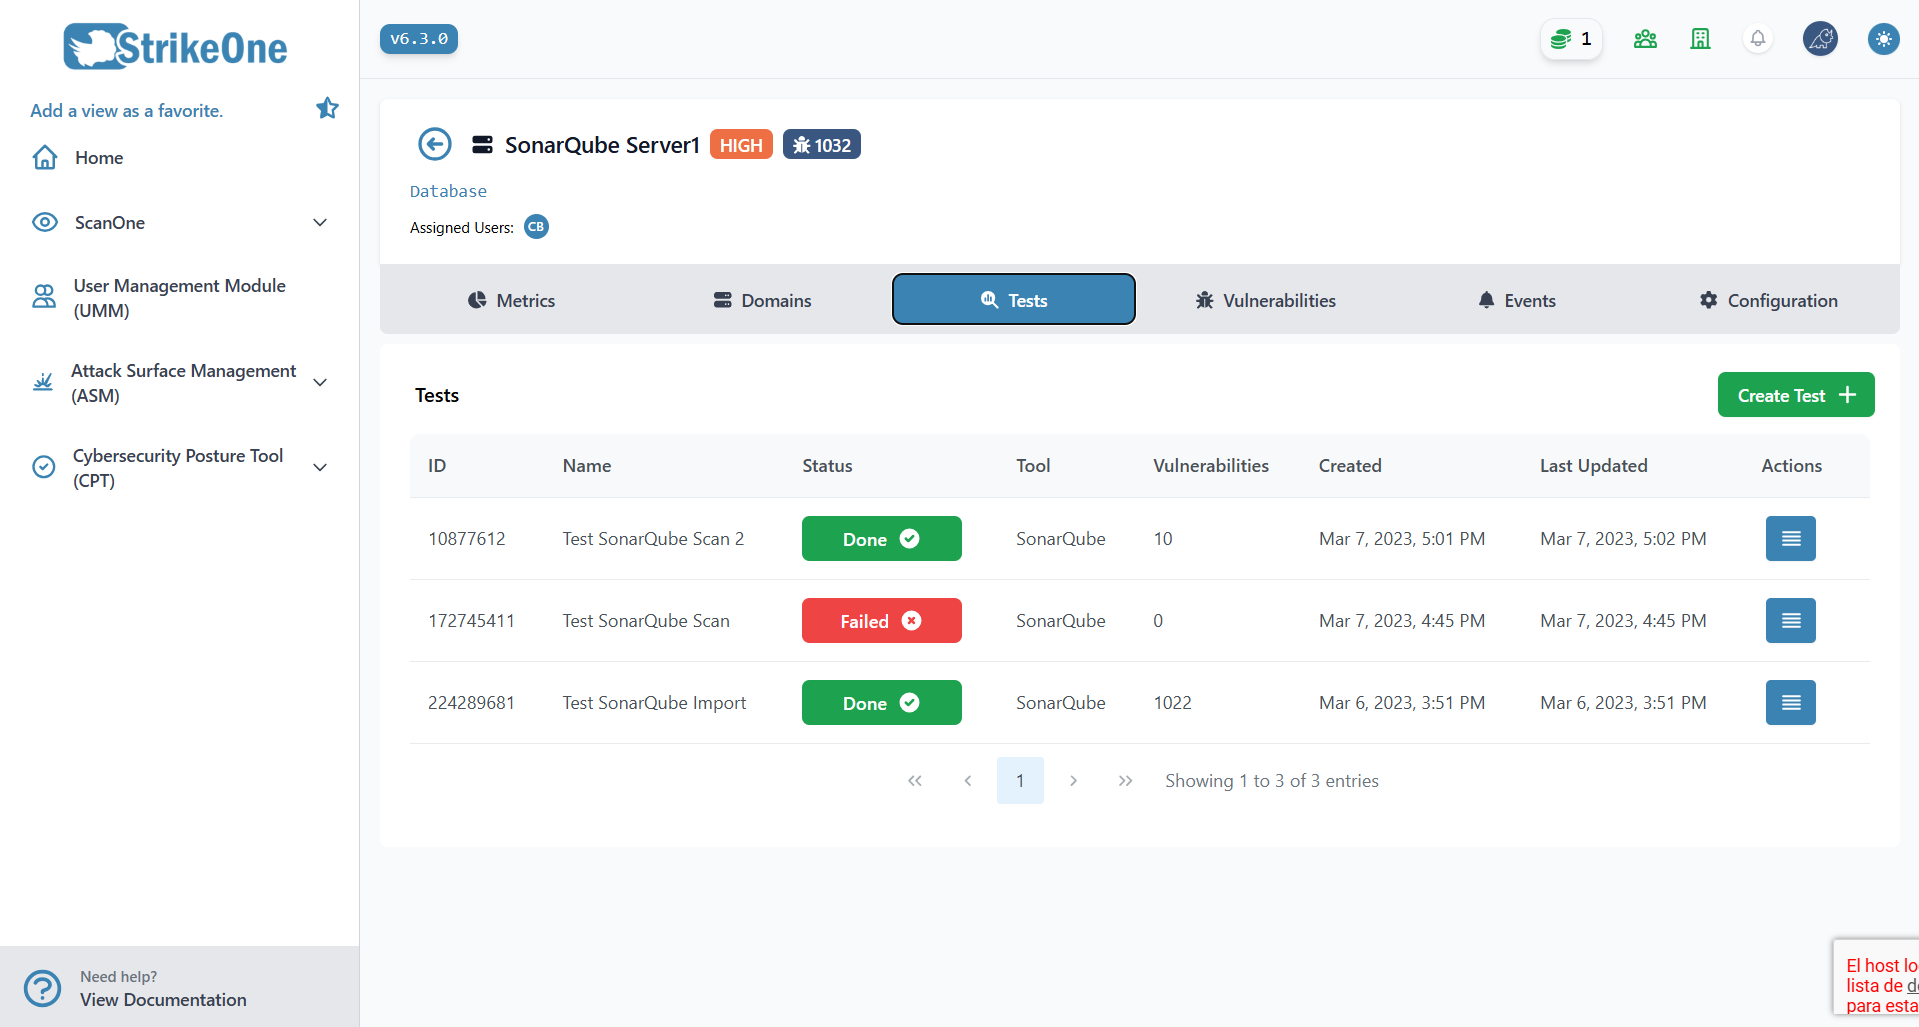The width and height of the screenshot is (1919, 1027).
Task: Open actions menu for Test SonarQube Scan 2
Action: pyautogui.click(x=1790, y=539)
